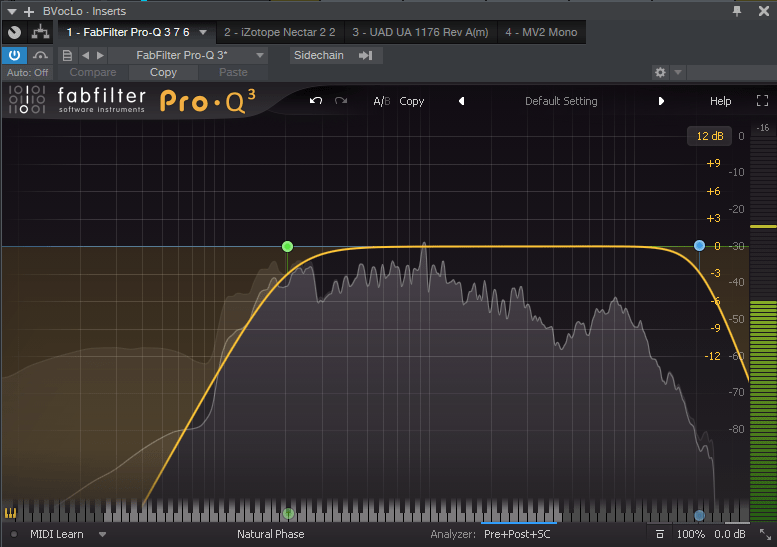Click the routing view icon beside bypass
This screenshot has height=547, width=777.
(41, 33)
